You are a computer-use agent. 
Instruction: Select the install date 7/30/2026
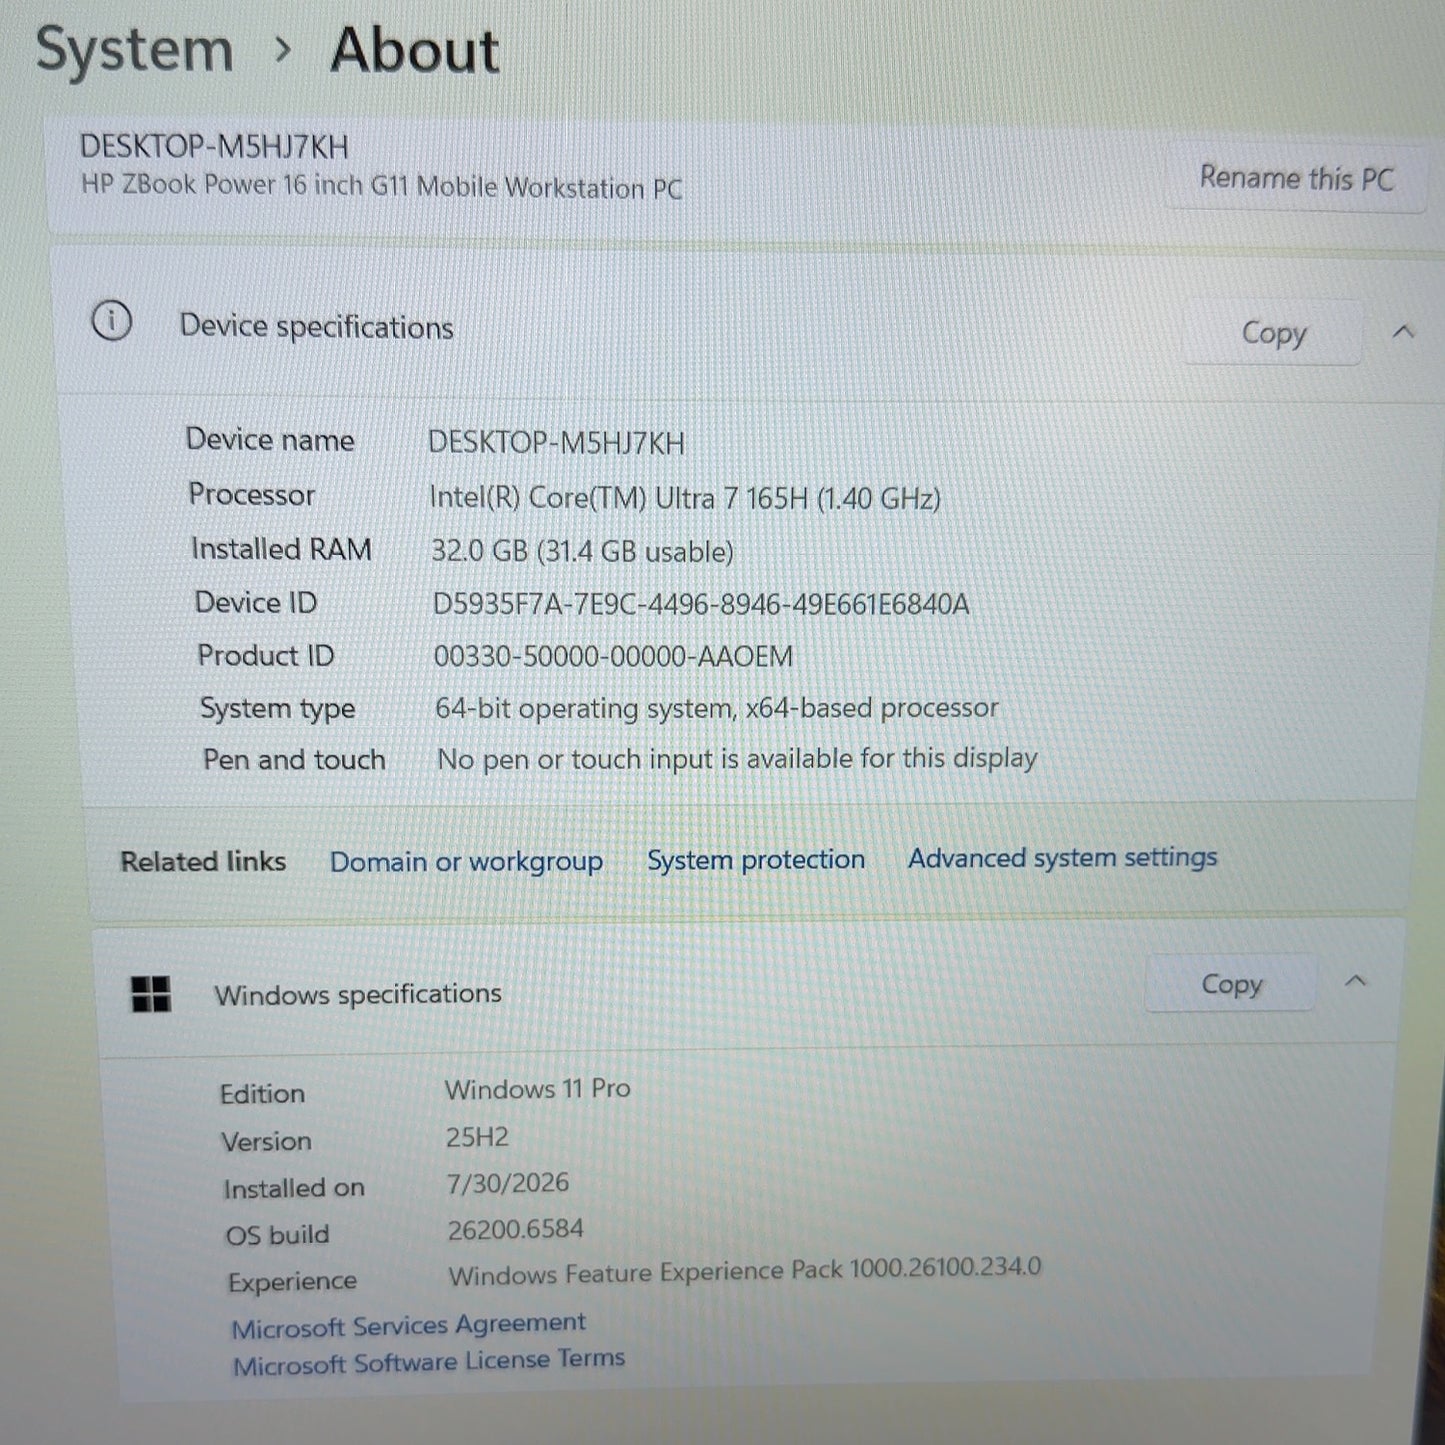point(507,1183)
